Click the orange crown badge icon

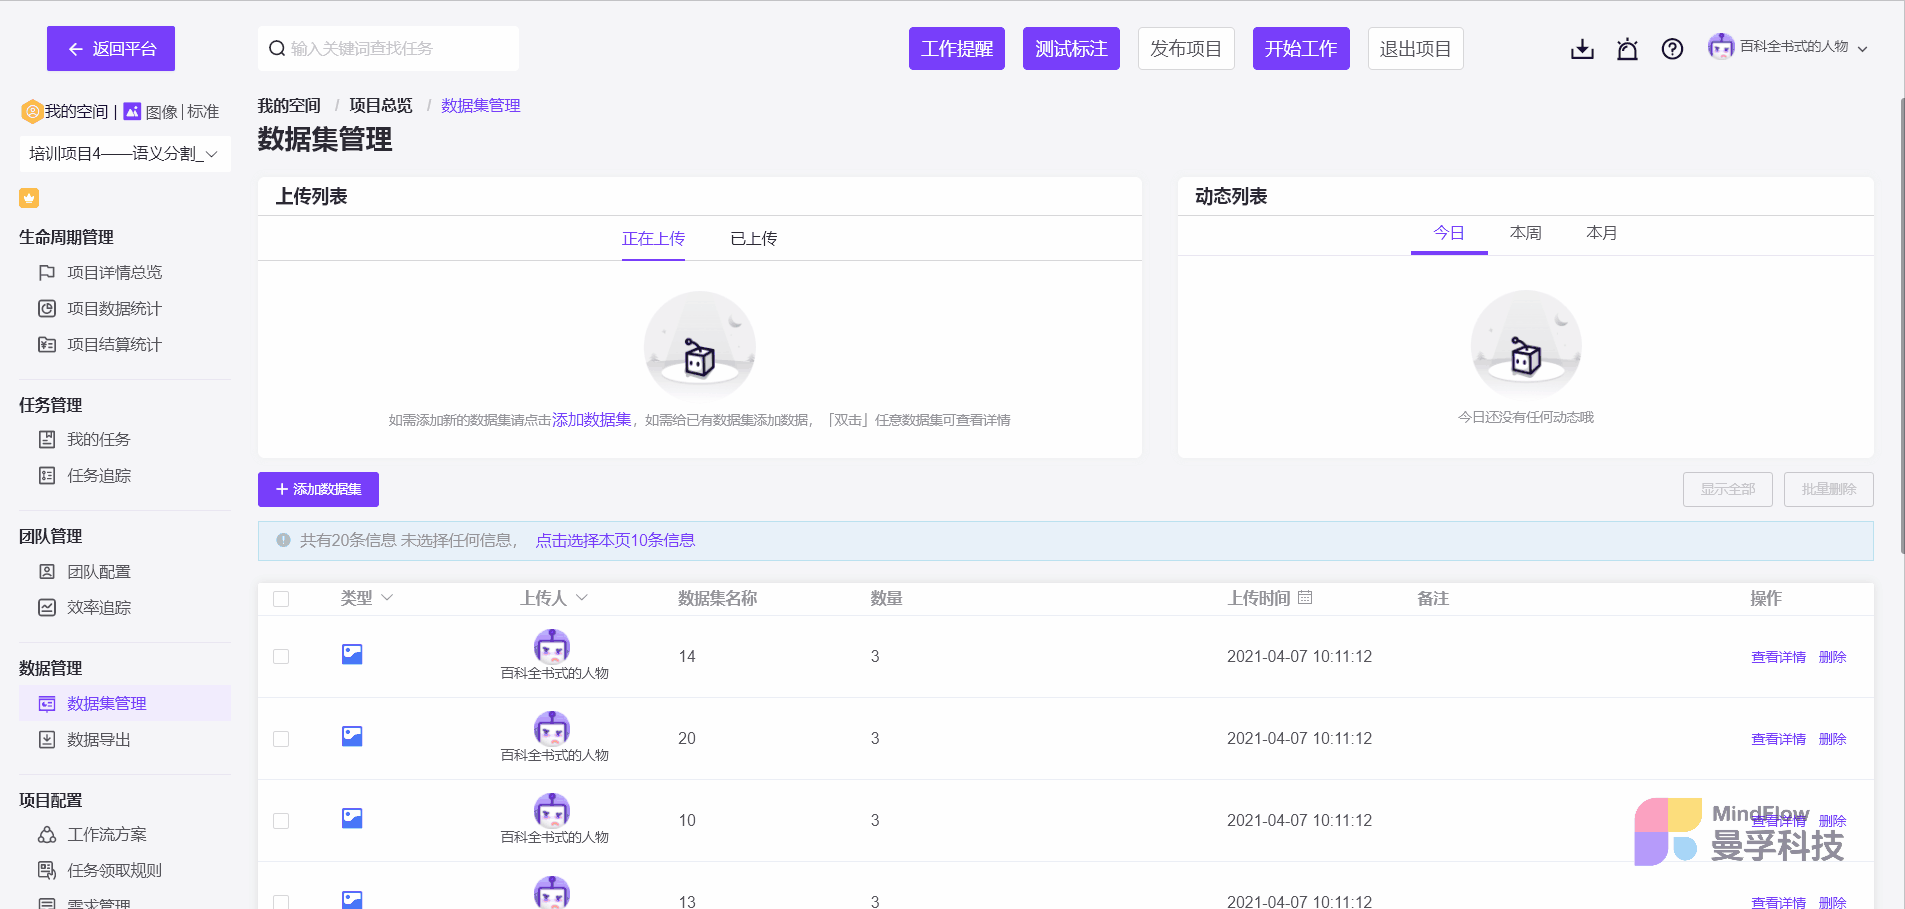(29, 198)
